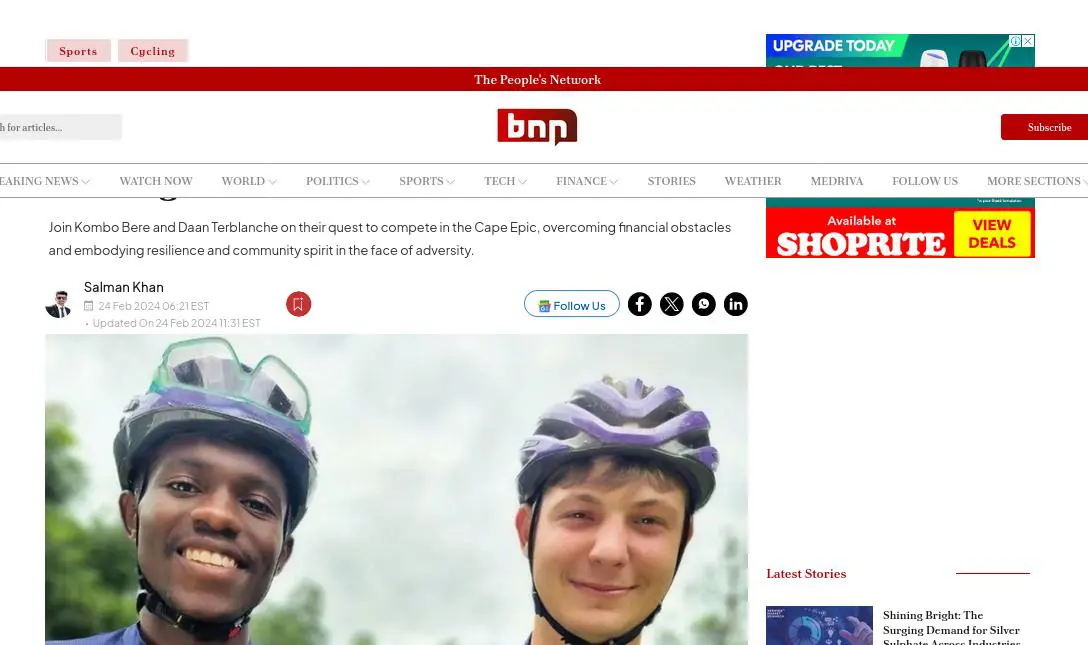This screenshot has height=645, width=1088.
Task: Click the Follow Us Google News button
Action: (572, 304)
